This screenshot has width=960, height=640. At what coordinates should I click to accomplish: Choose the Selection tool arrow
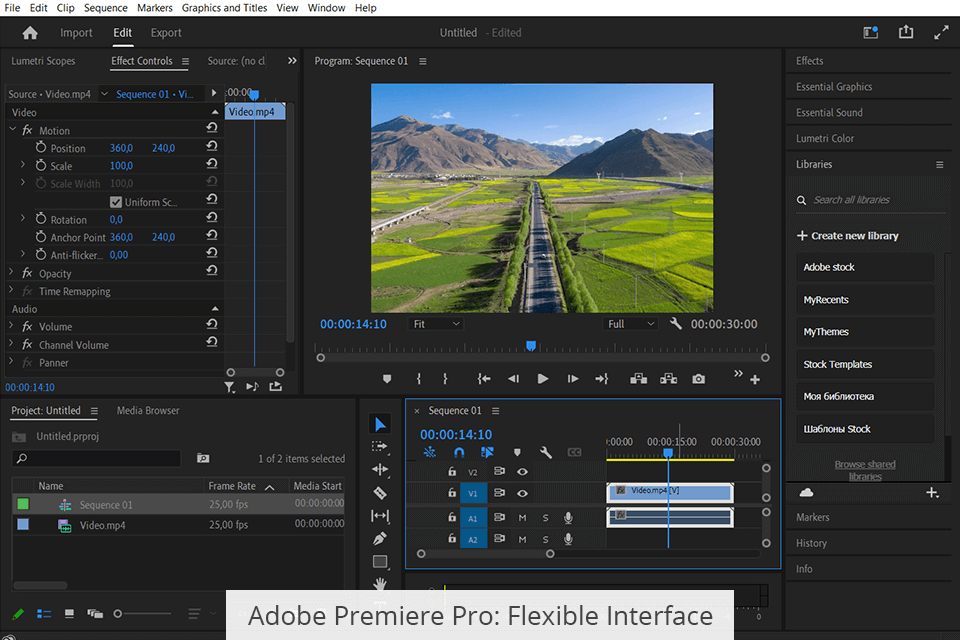[x=380, y=424]
